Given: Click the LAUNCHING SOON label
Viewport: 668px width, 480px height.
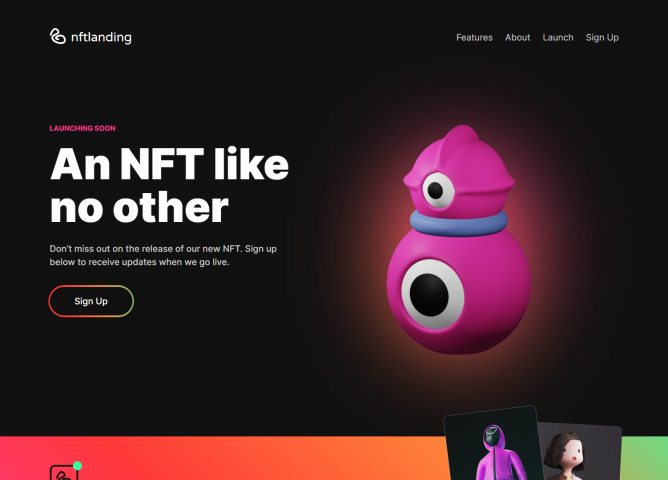Looking at the screenshot, I should pyautogui.click(x=83, y=128).
